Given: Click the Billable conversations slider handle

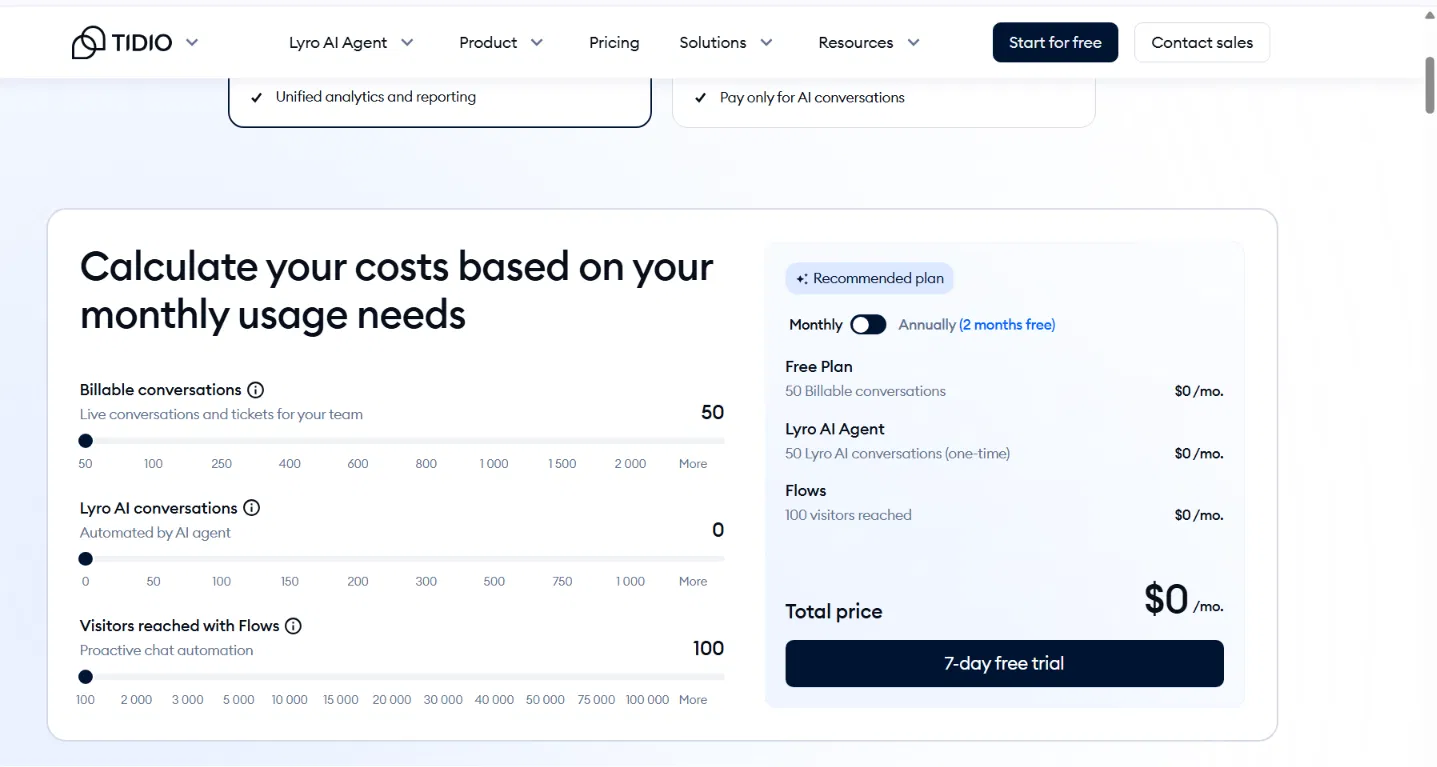Looking at the screenshot, I should coord(86,441).
